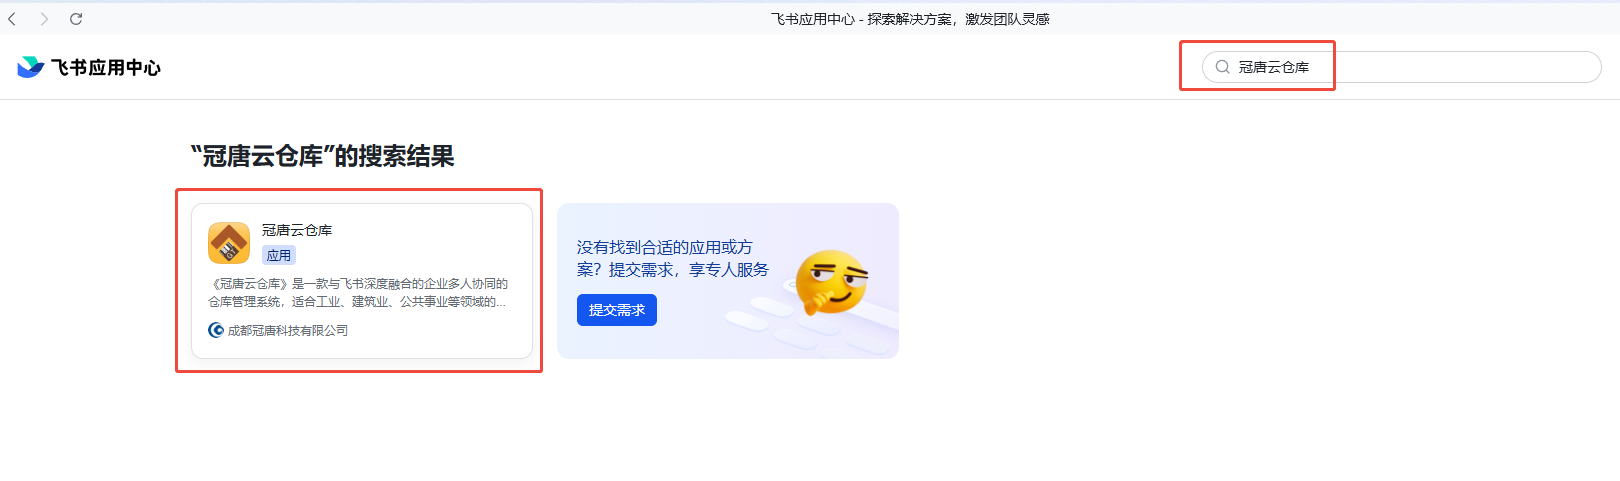Focus the 冠唐云仓库 search input field
The image size is (1620, 481).
(x=1401, y=67)
